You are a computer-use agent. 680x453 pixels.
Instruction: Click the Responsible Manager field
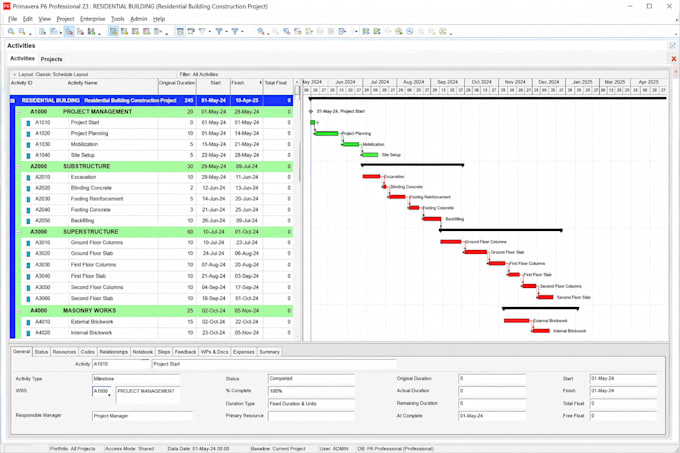click(142, 416)
